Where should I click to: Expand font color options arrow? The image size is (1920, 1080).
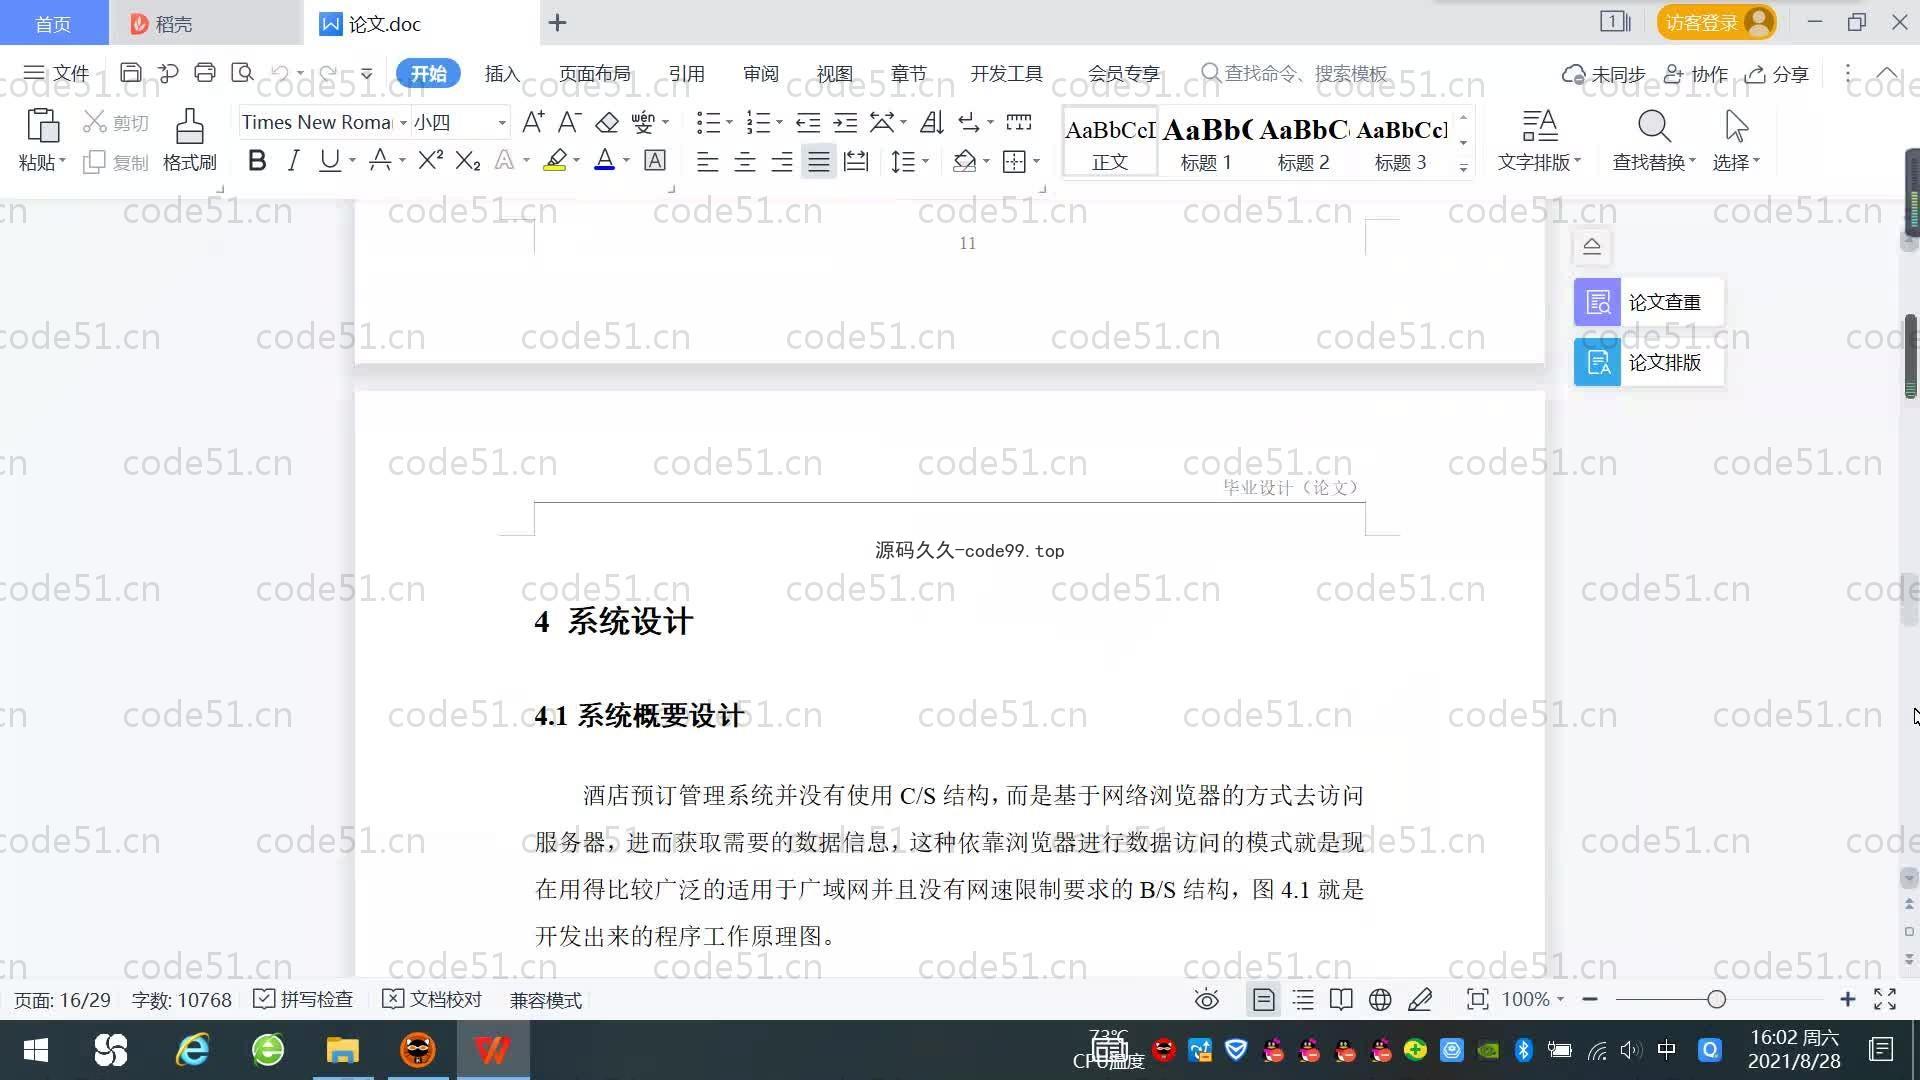coord(627,160)
